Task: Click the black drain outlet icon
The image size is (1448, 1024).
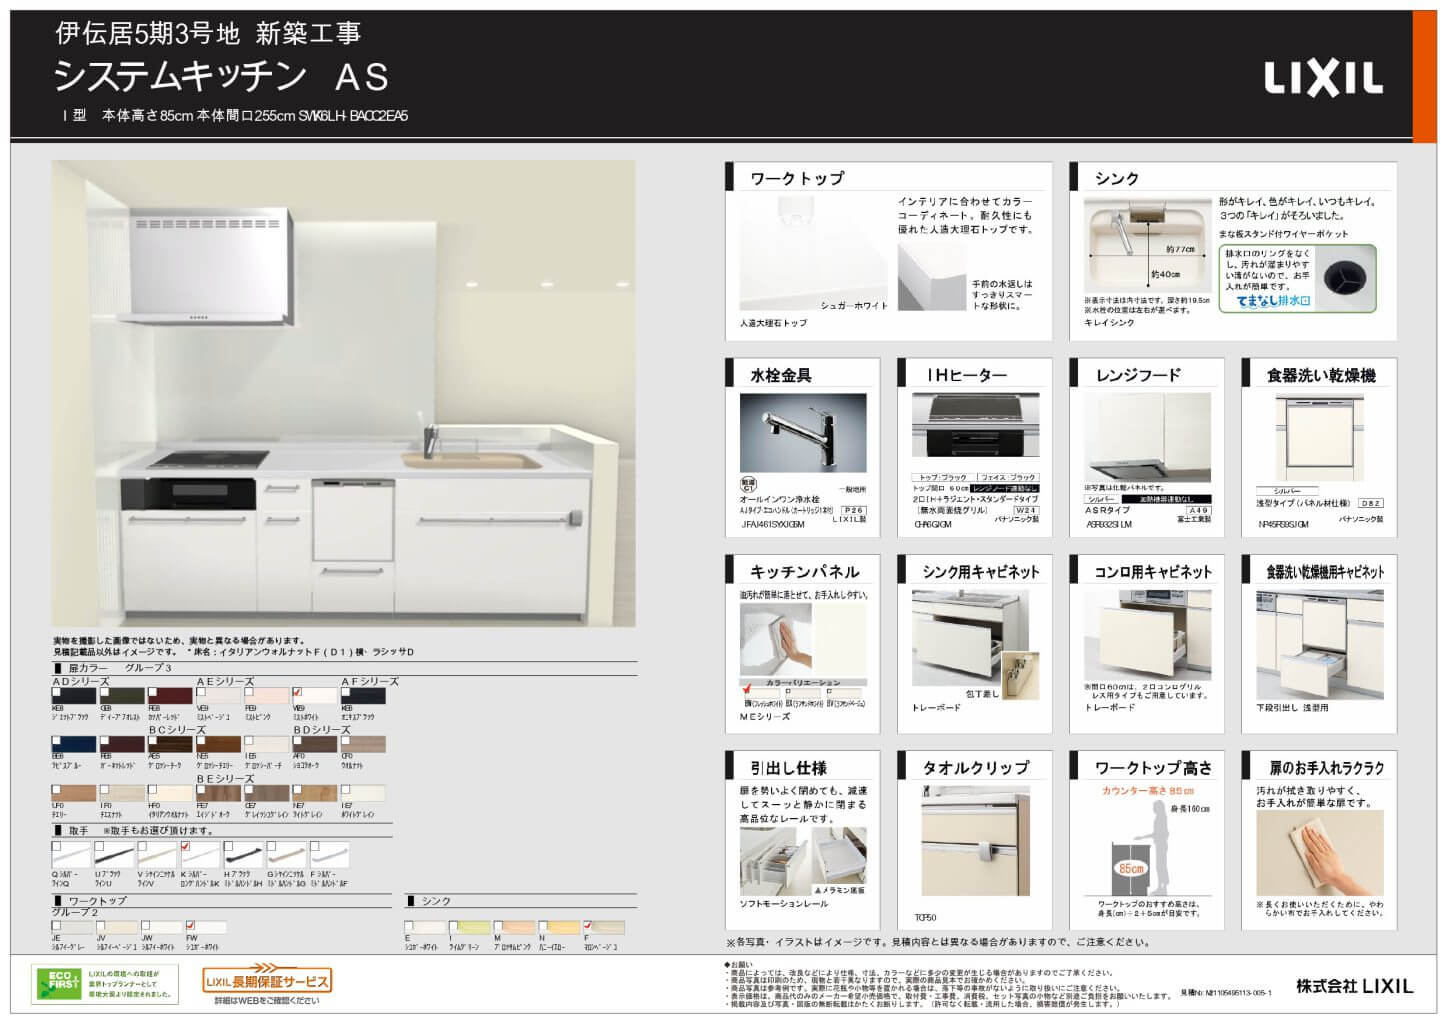Action: pos(1344,276)
